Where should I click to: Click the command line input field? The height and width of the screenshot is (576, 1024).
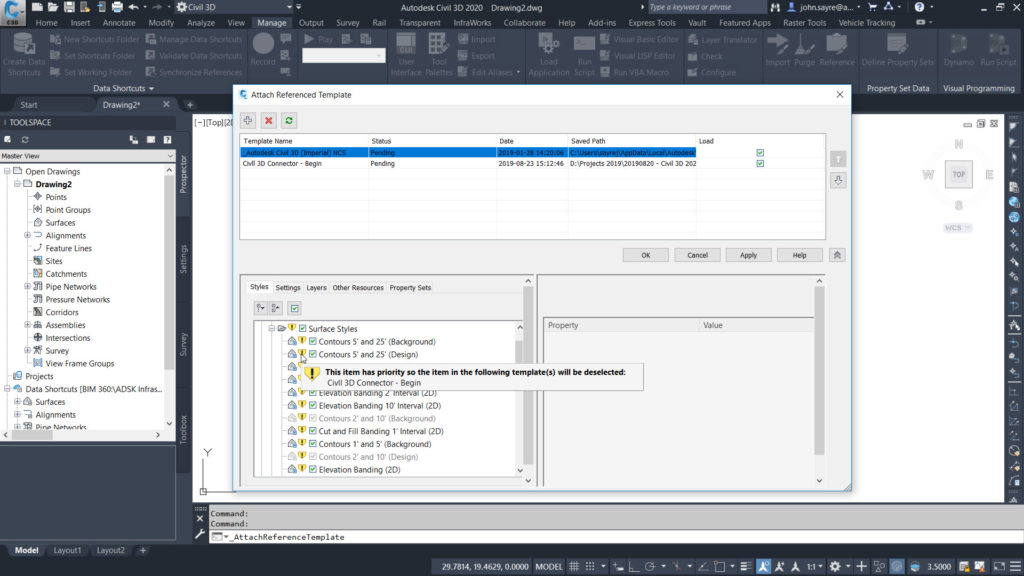coord(614,537)
